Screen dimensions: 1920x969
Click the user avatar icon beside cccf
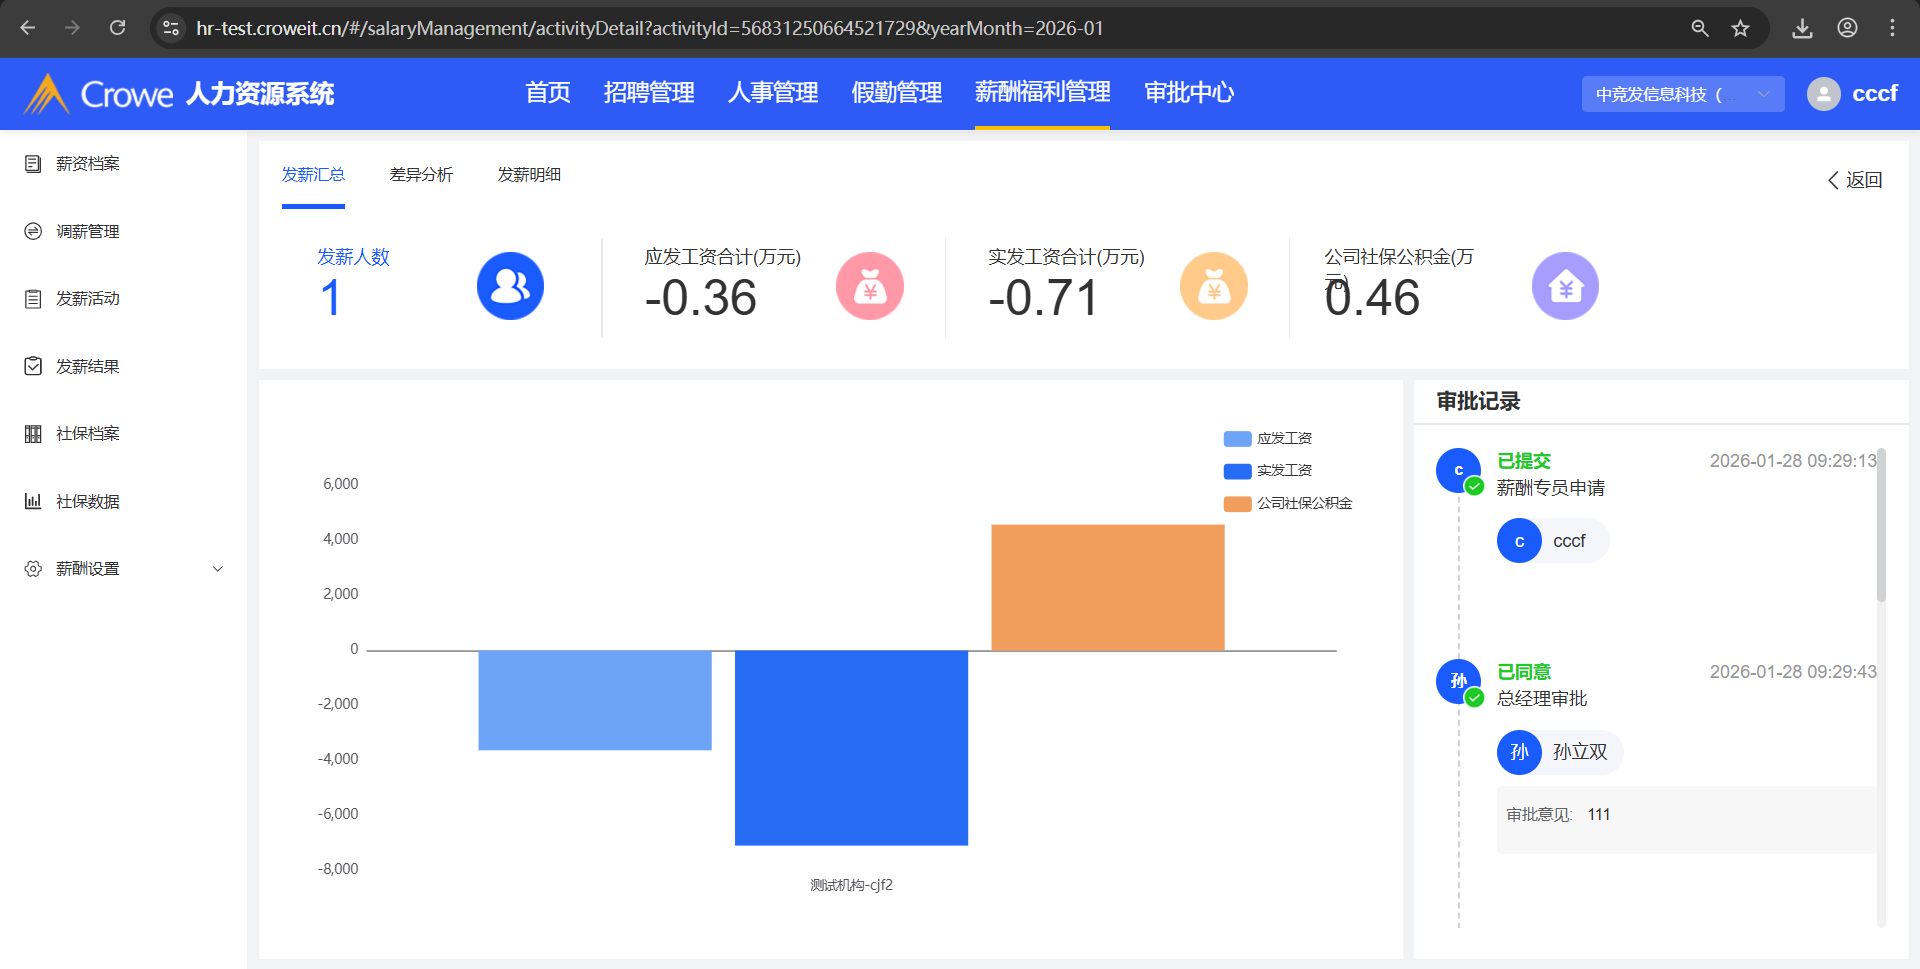tap(1823, 94)
